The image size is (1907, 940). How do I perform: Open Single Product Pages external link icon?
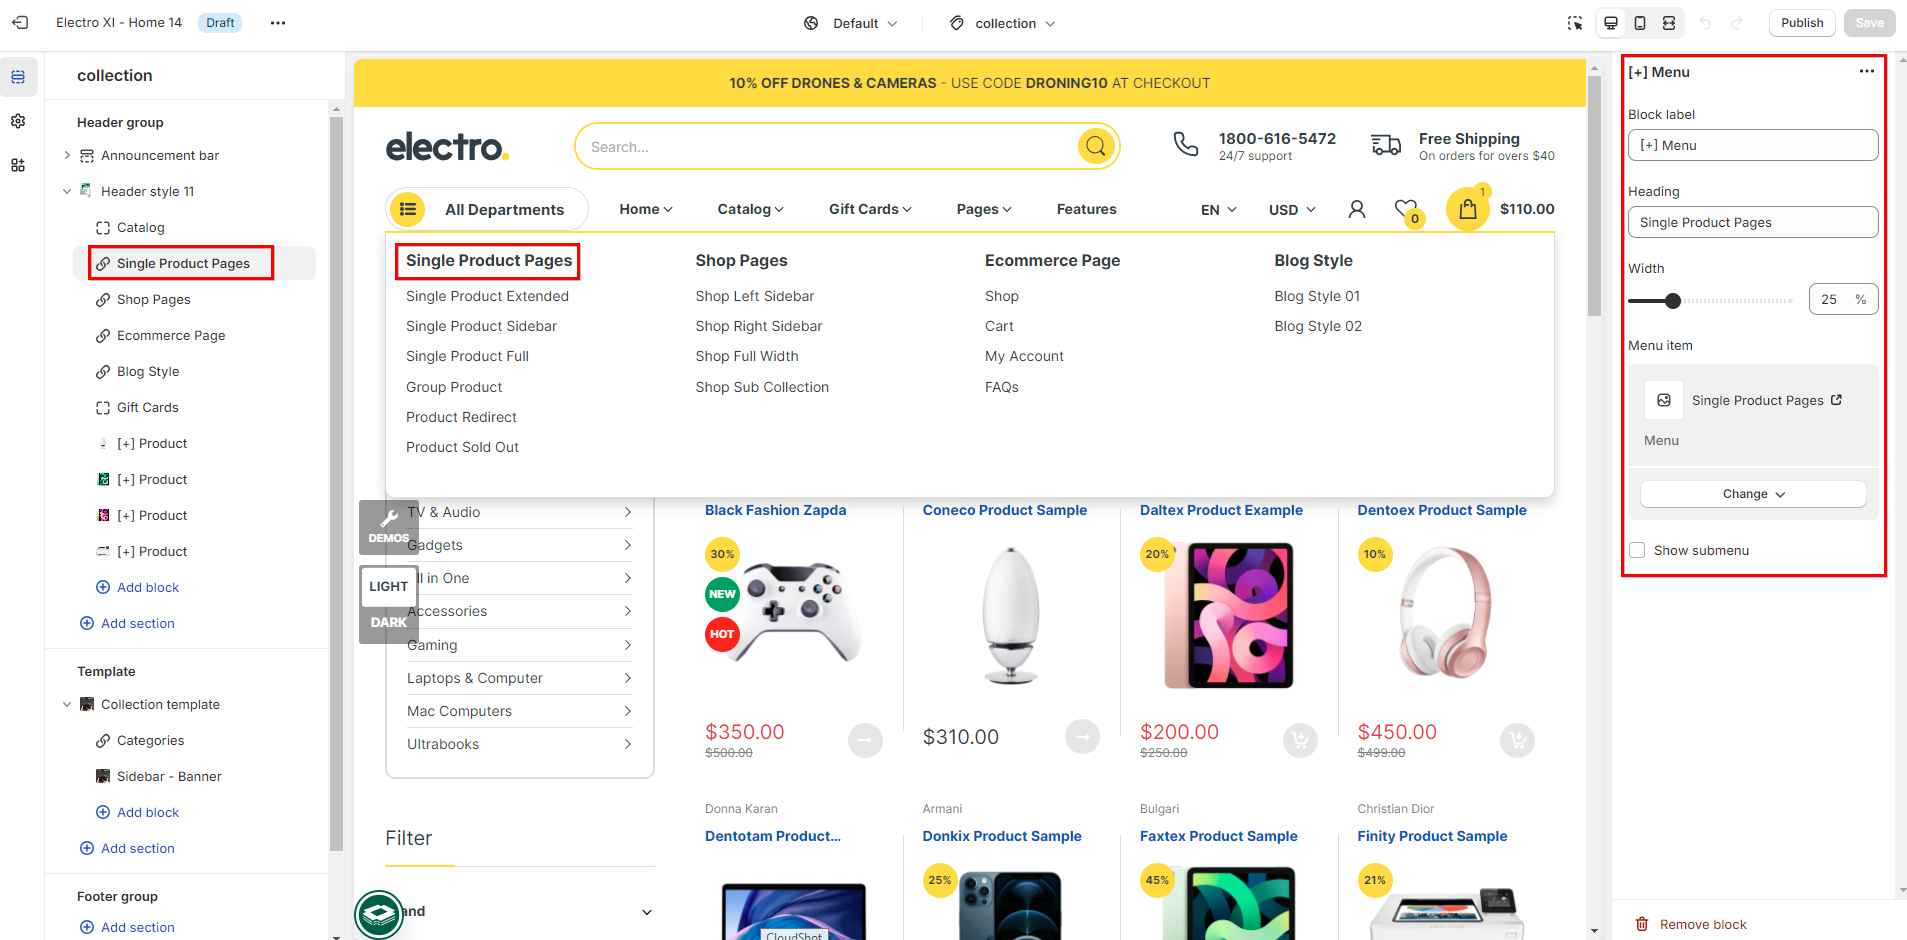1836,400
